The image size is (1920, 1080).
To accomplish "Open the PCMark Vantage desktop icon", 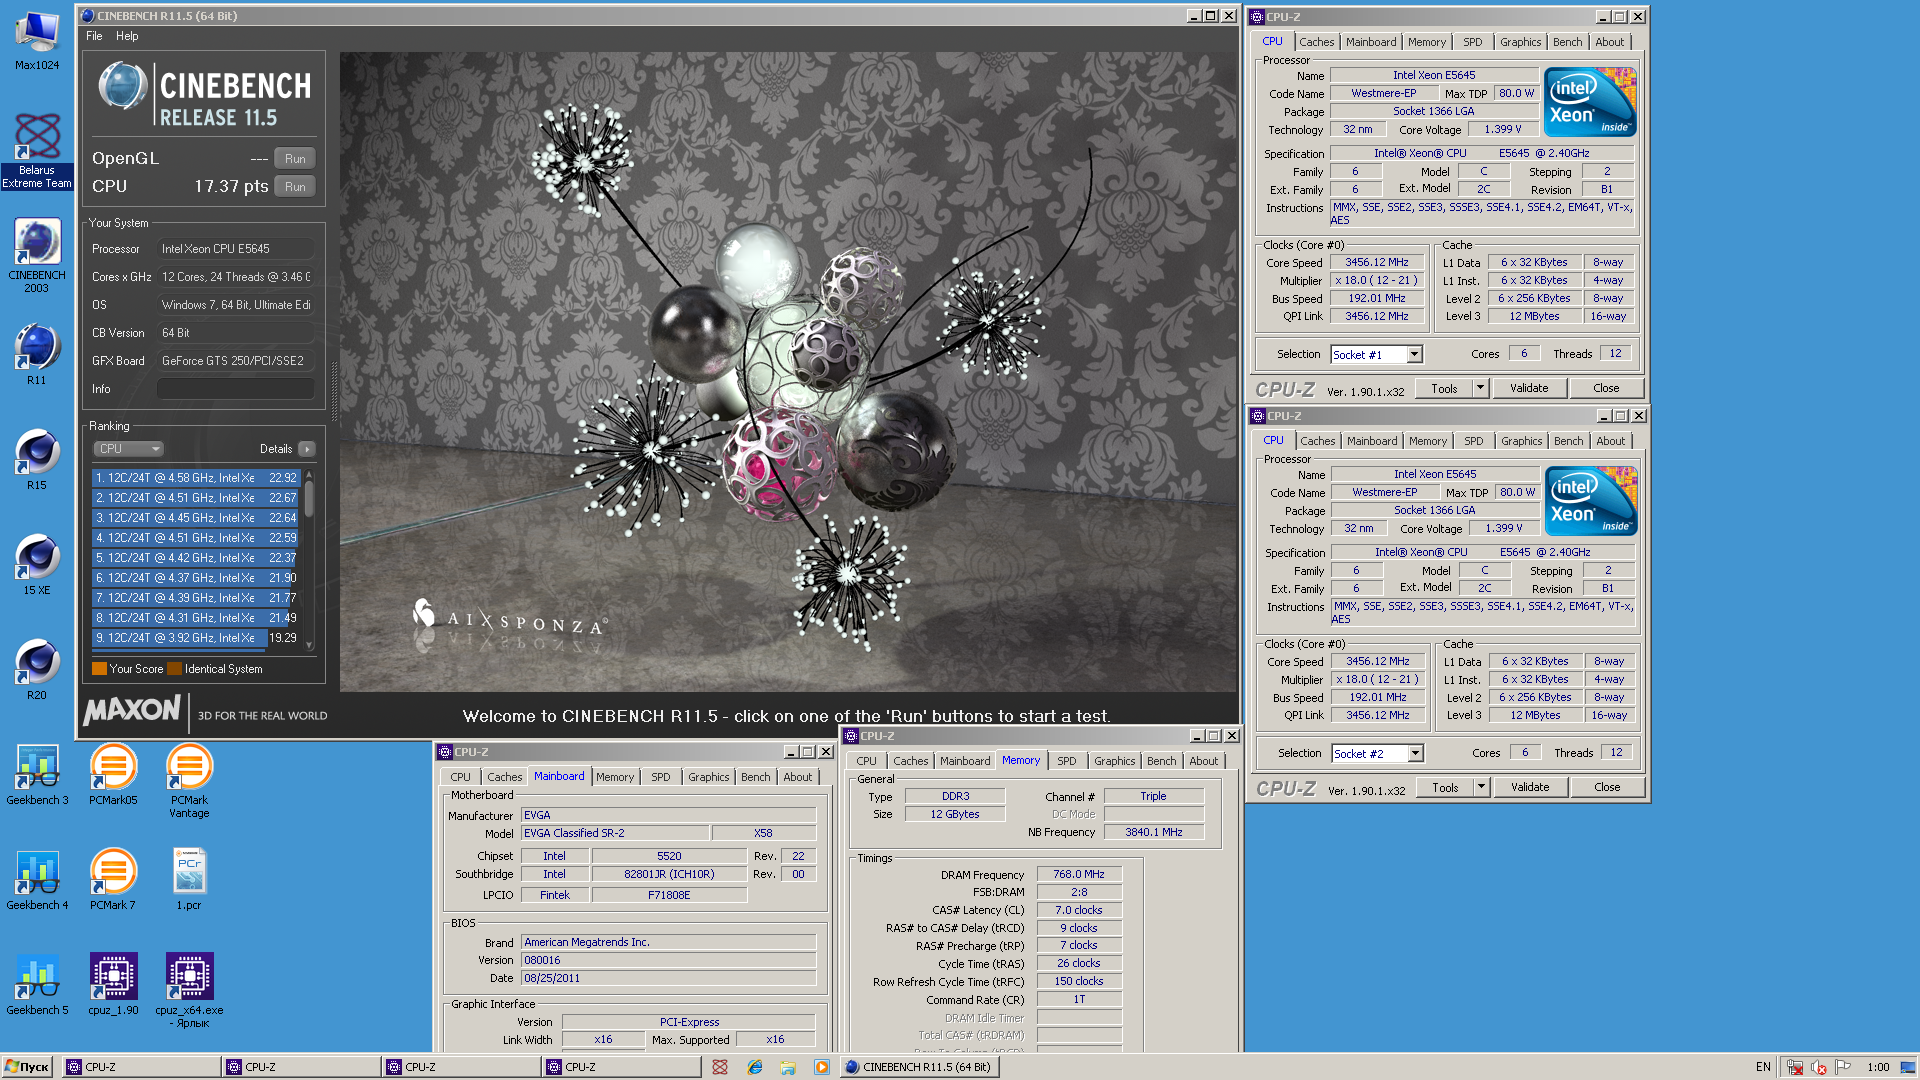I will click(x=189, y=782).
